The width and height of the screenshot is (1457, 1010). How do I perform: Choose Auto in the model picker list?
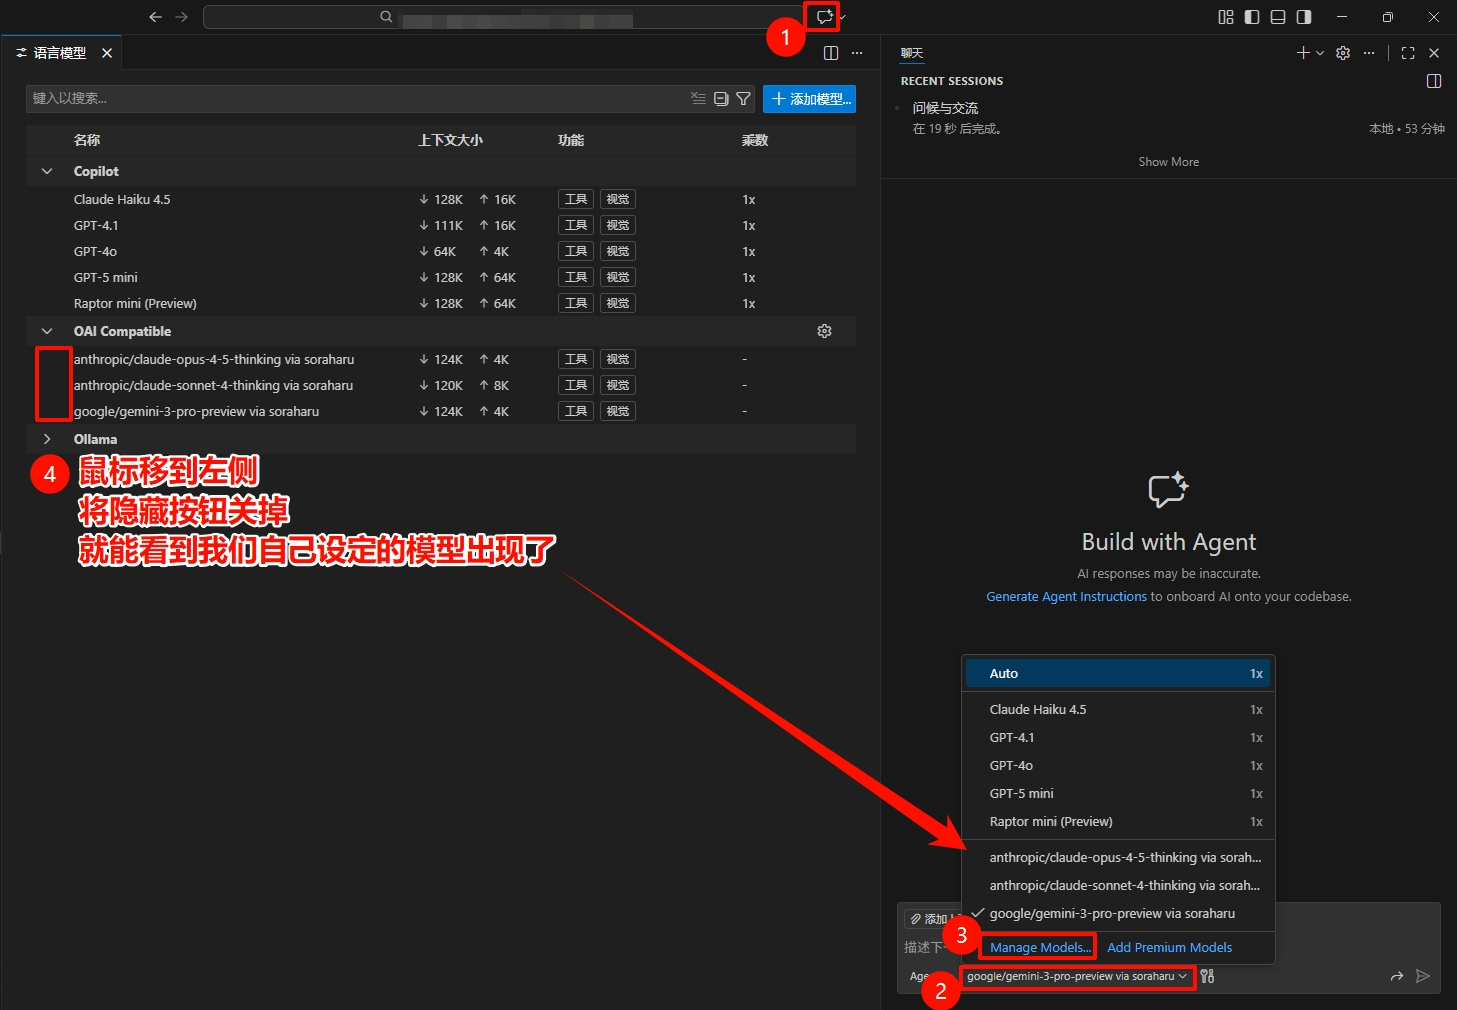point(1118,674)
